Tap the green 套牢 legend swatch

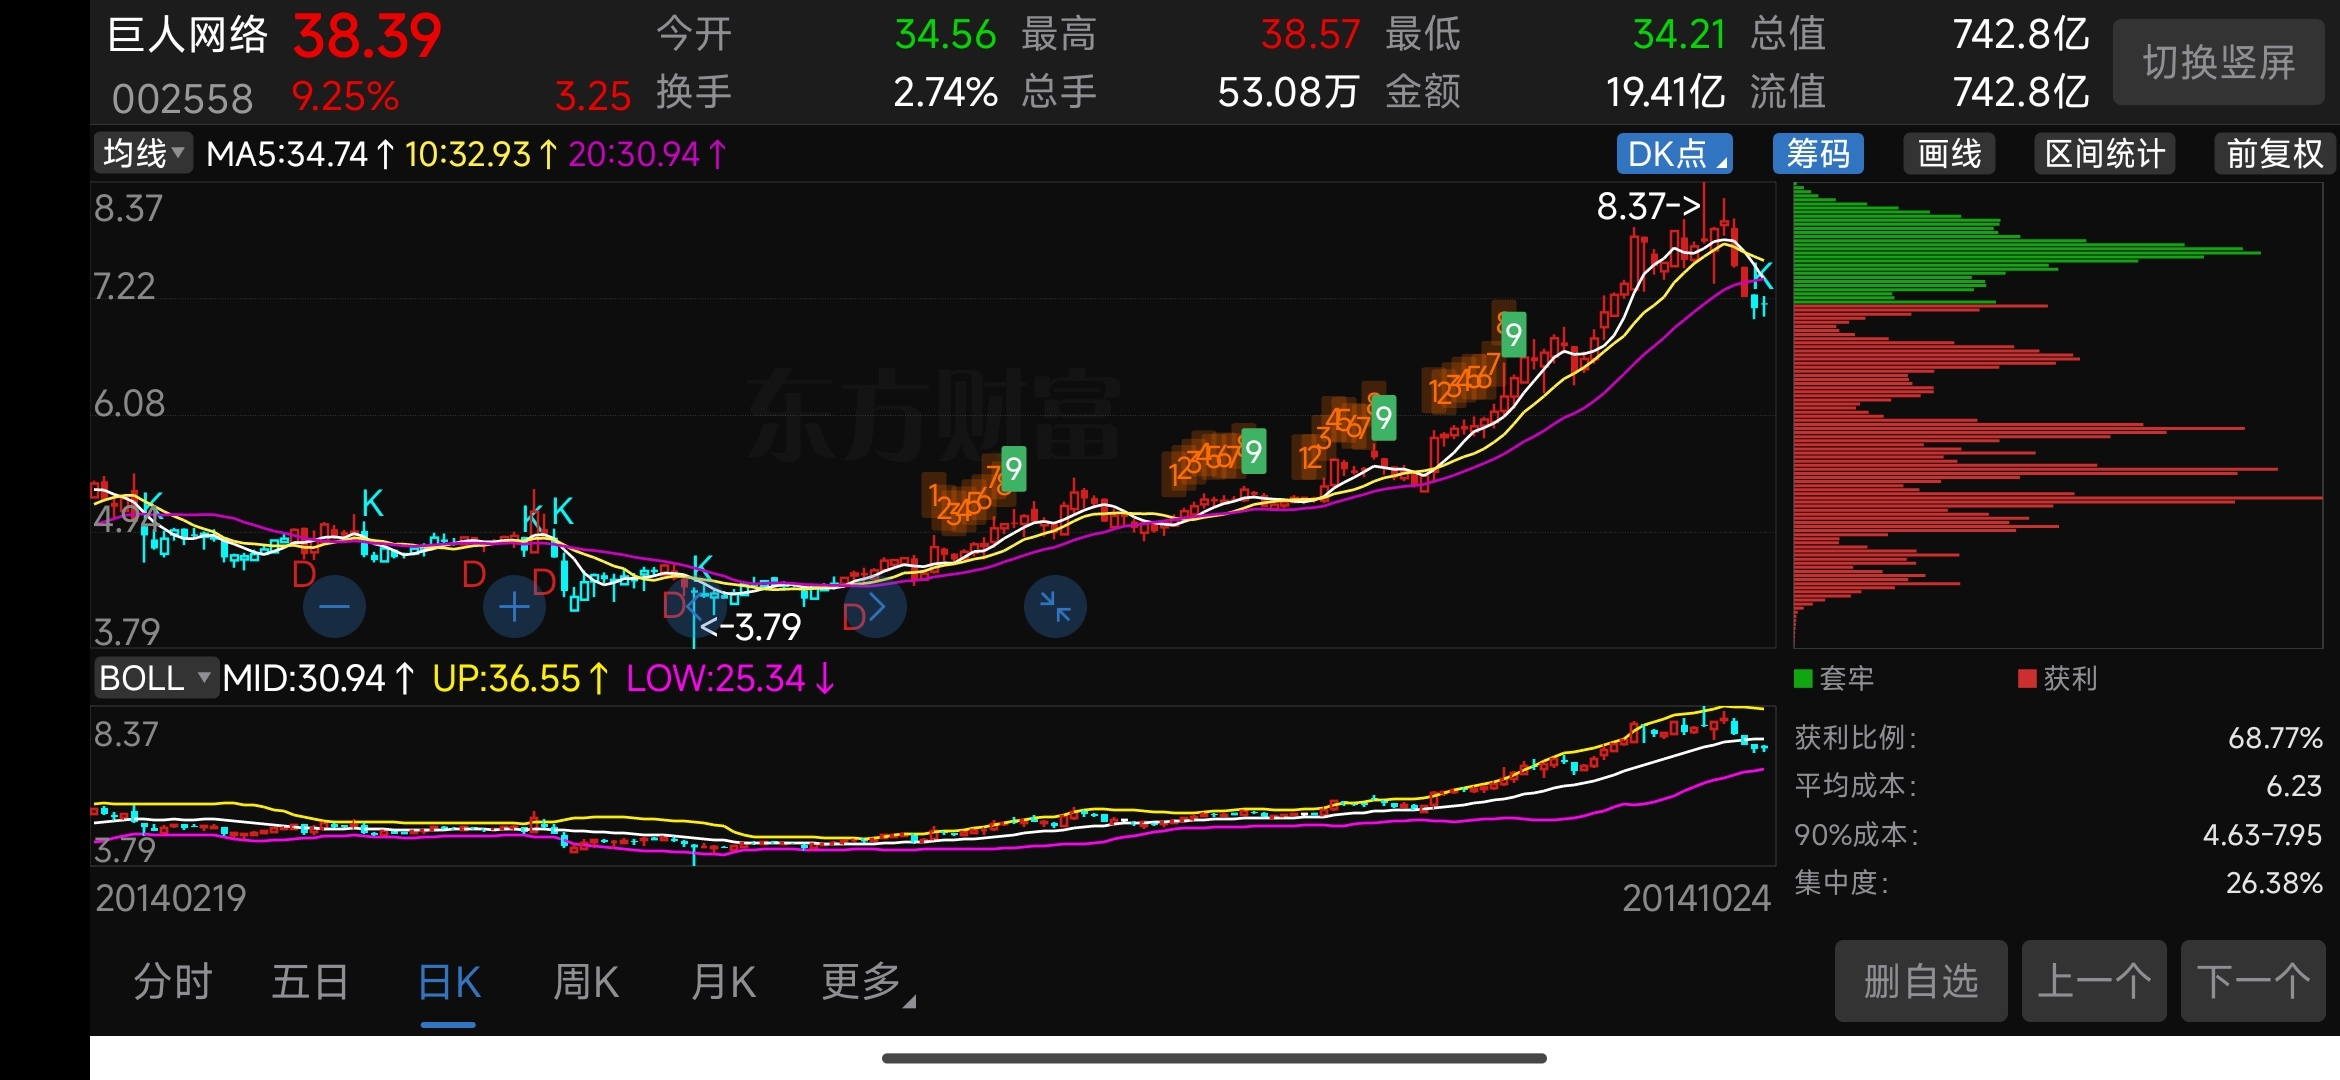(1804, 679)
